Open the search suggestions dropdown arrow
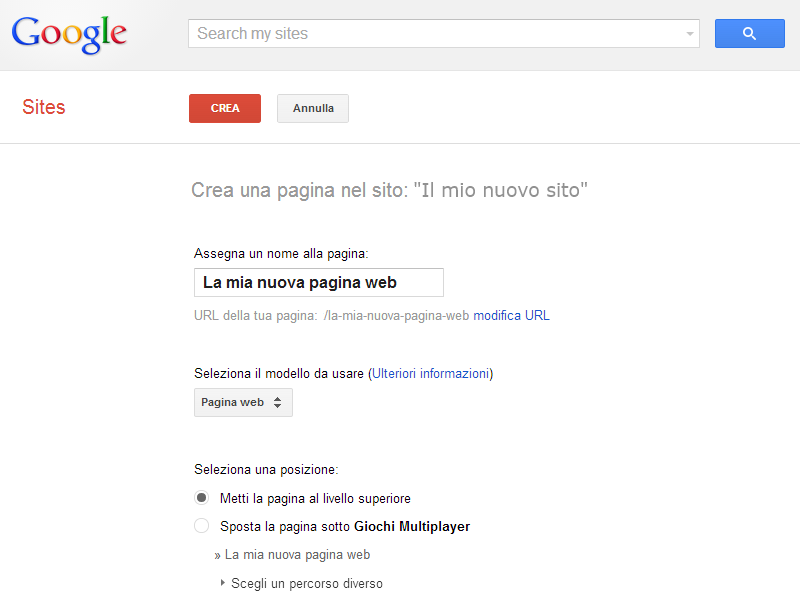Image resolution: width=800 pixels, height=600 pixels. 689,33
